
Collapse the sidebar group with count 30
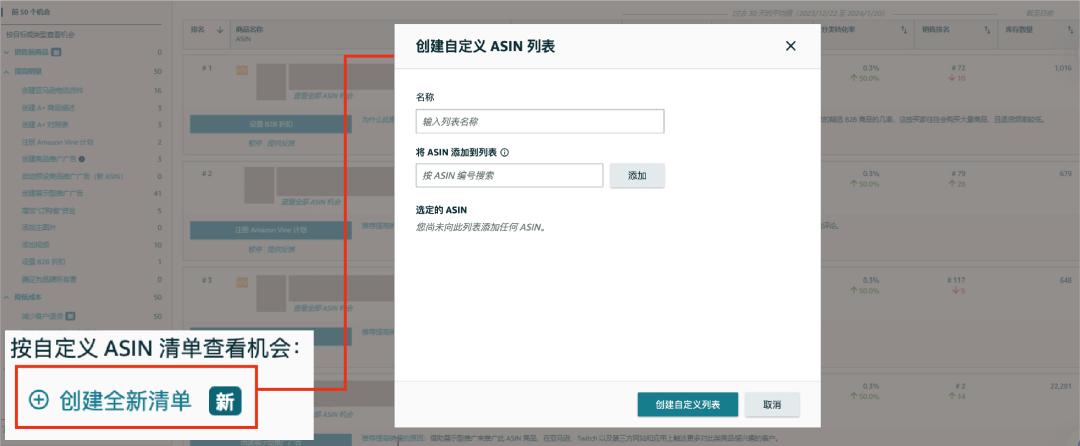[x=7, y=71]
